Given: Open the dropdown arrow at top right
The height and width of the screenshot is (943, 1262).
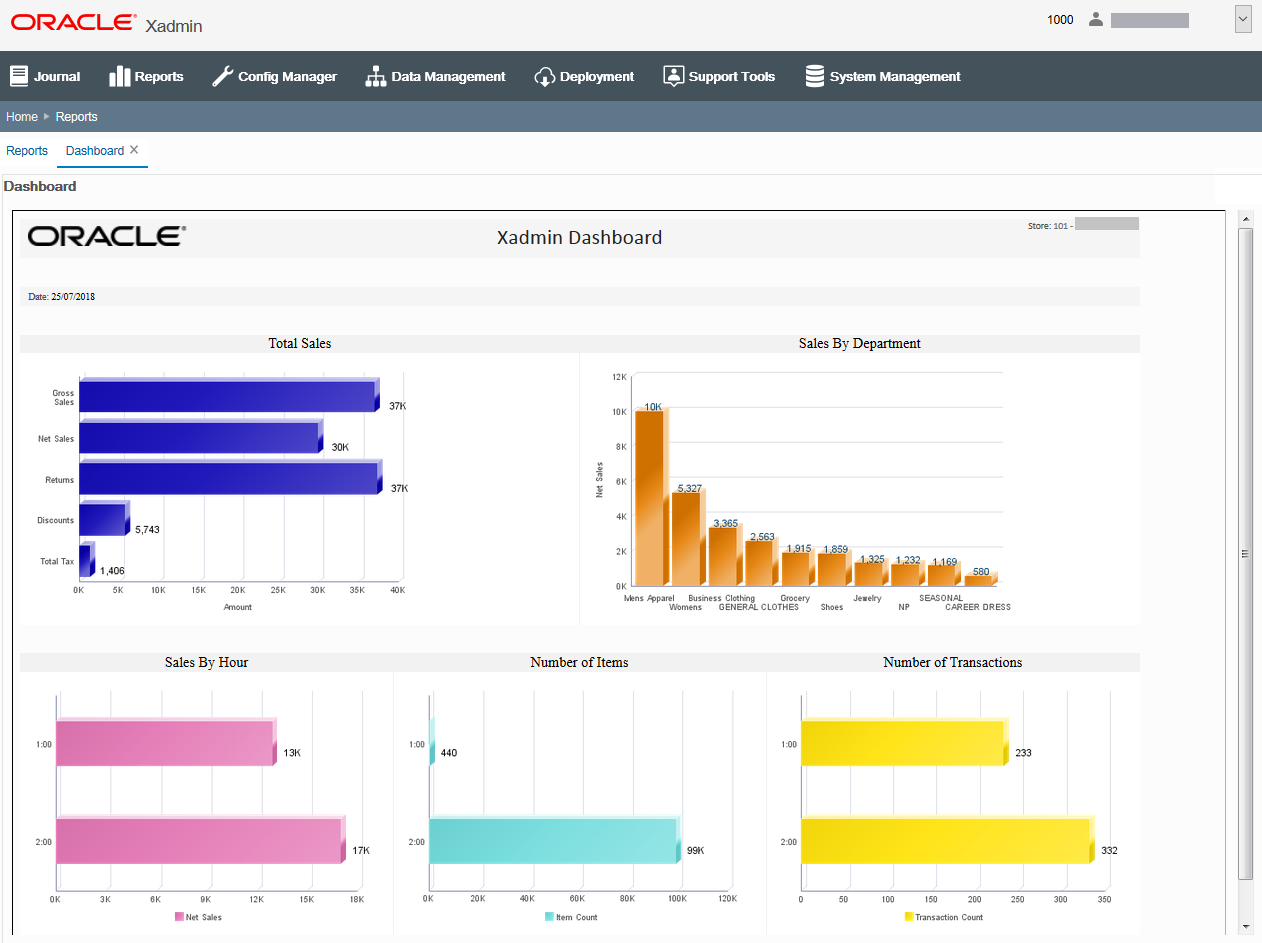Looking at the screenshot, I should coord(1243,18).
